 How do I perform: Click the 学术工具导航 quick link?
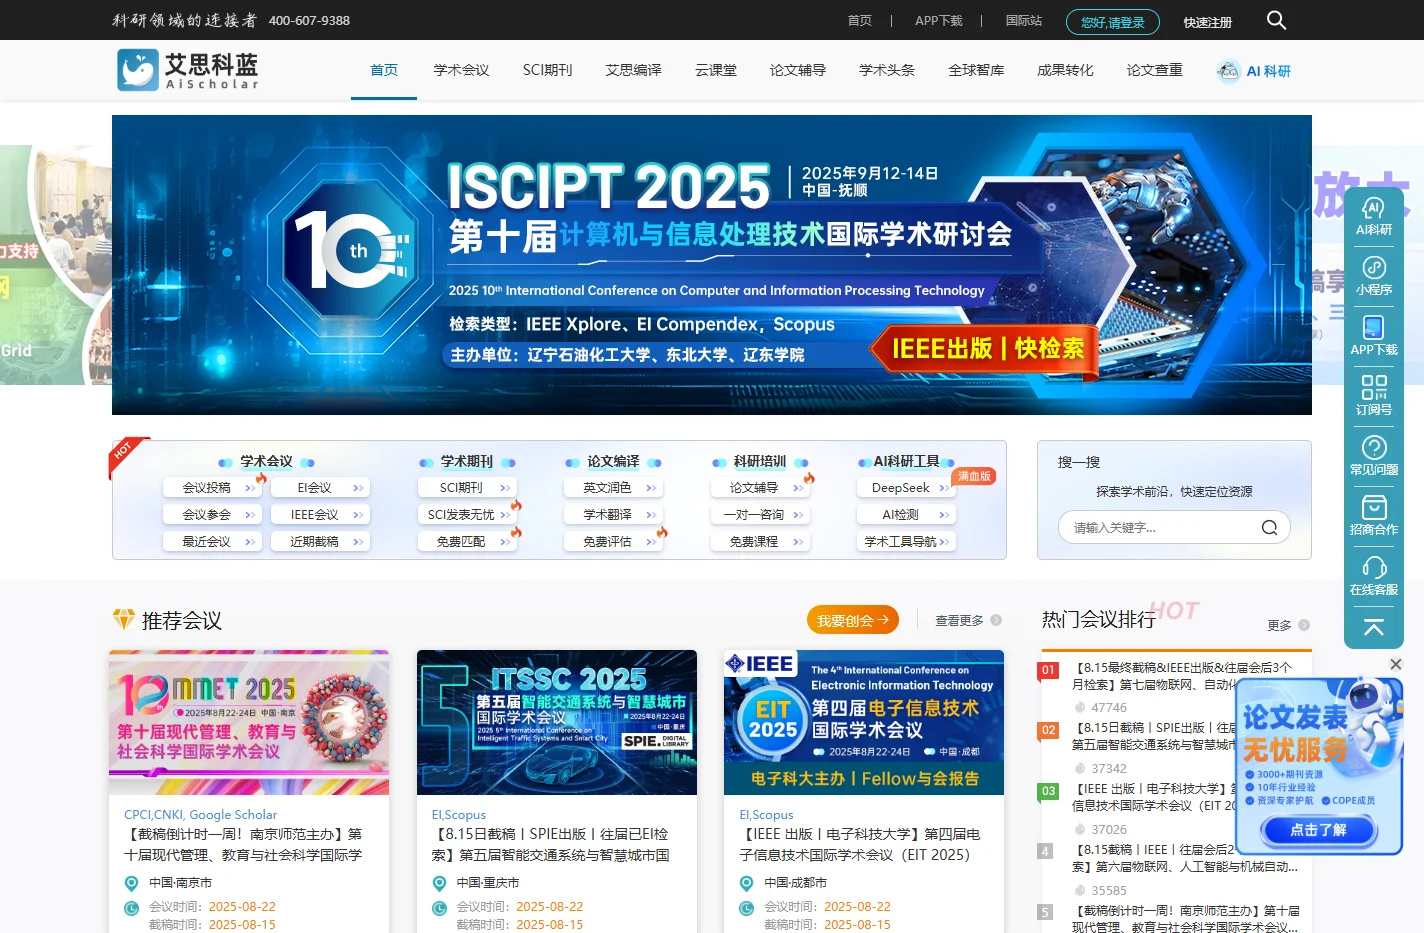(907, 542)
